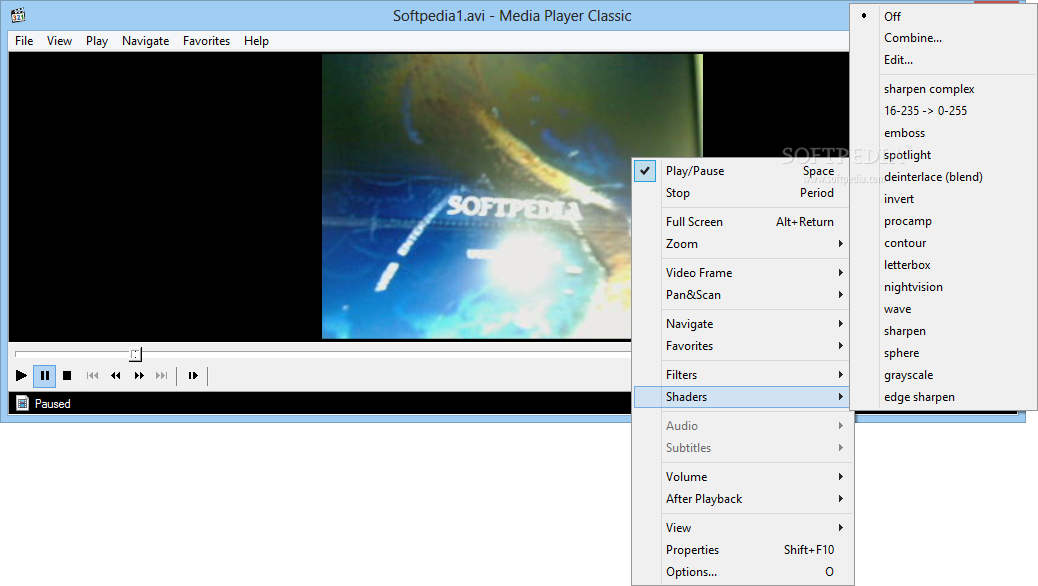The image size is (1038, 586).
Task: Select the sharpen complex shader
Action: tap(943, 89)
